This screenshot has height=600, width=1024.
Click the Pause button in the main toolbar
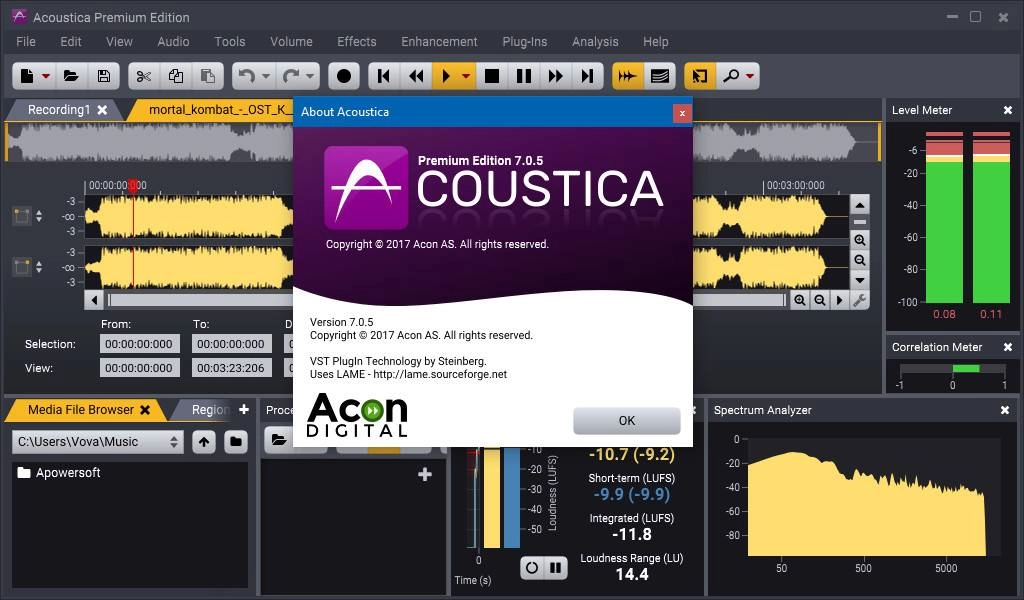point(524,76)
